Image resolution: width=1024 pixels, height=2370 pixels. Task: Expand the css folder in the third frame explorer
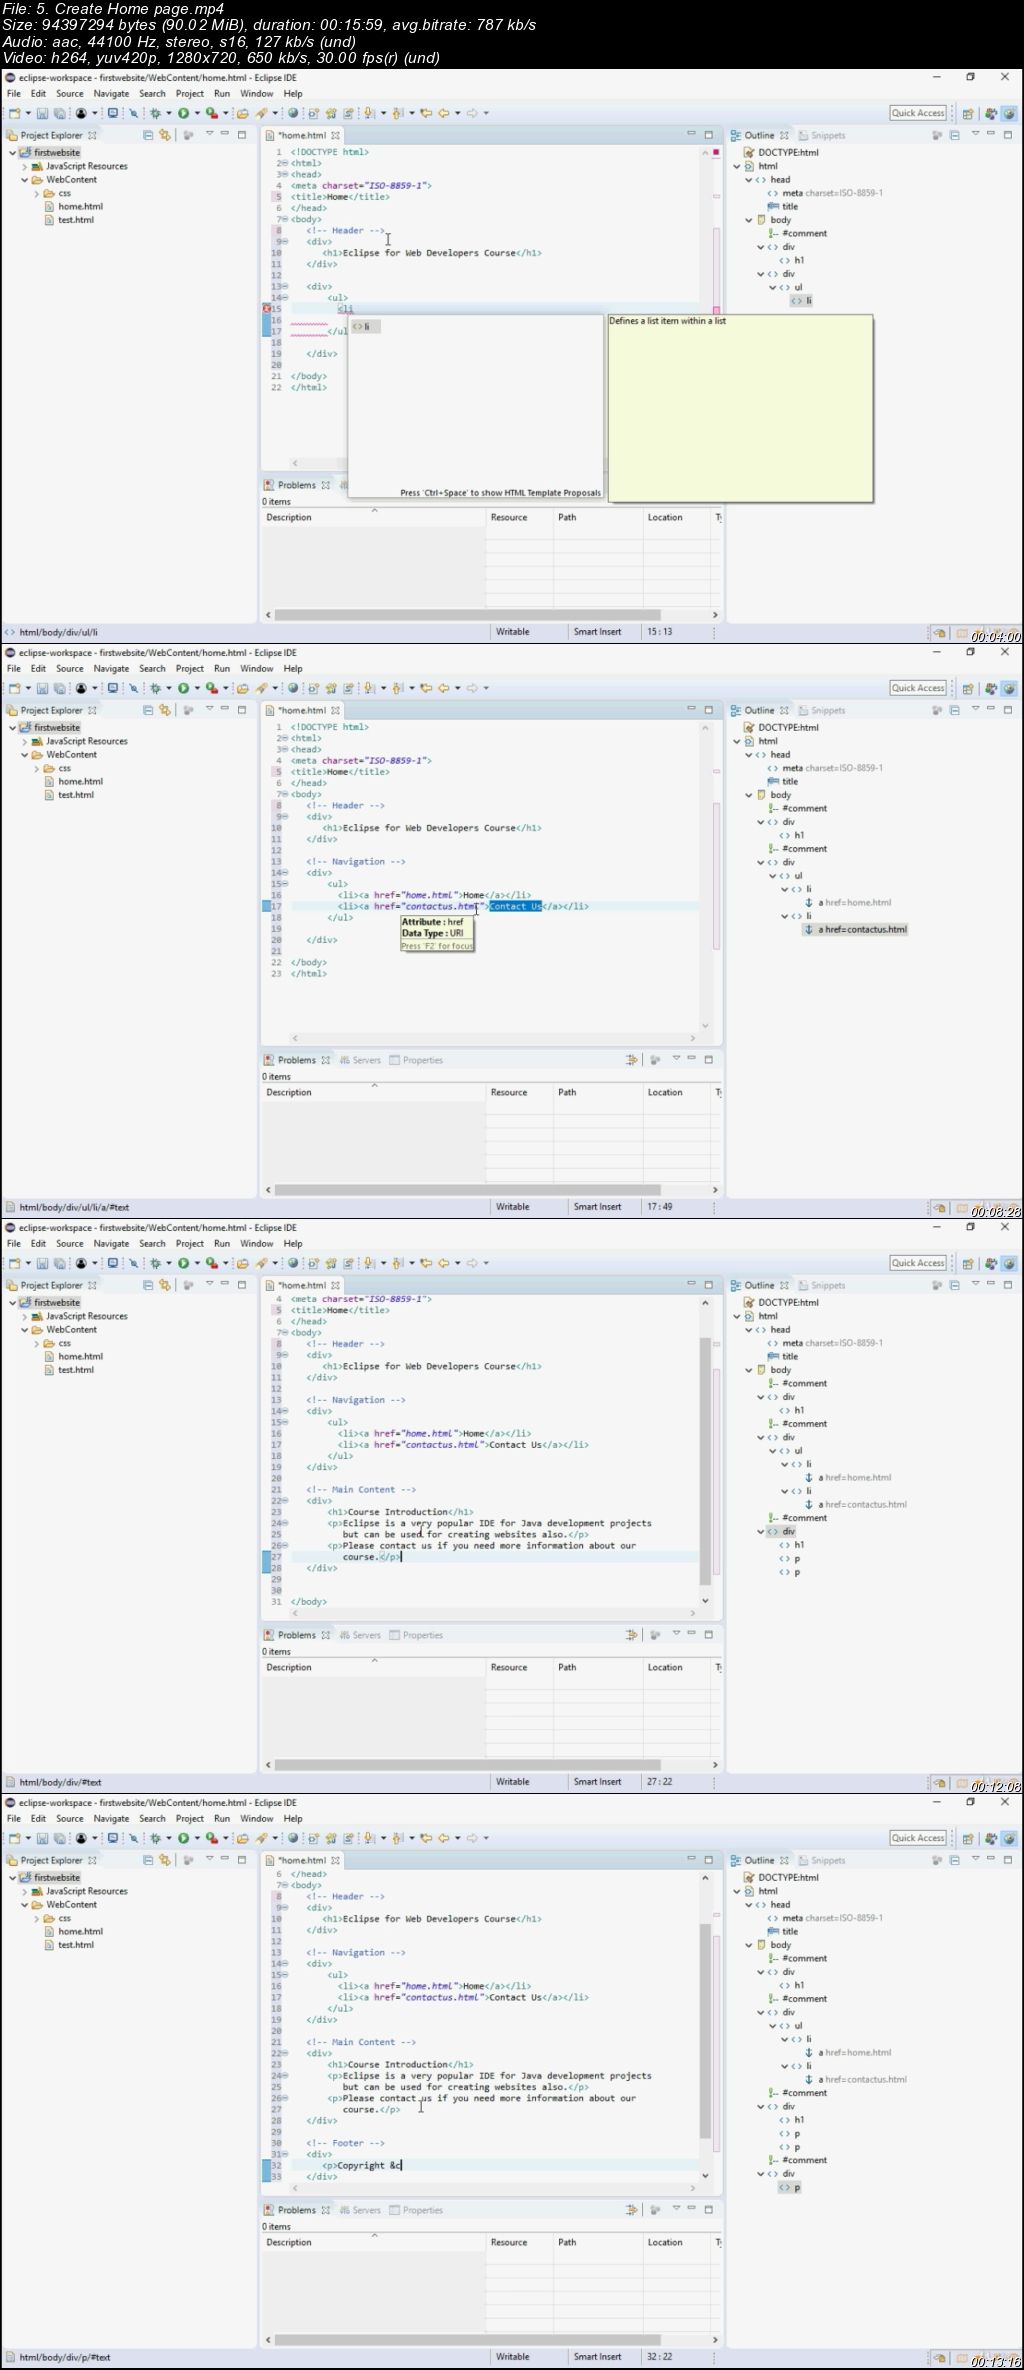tap(37, 1344)
